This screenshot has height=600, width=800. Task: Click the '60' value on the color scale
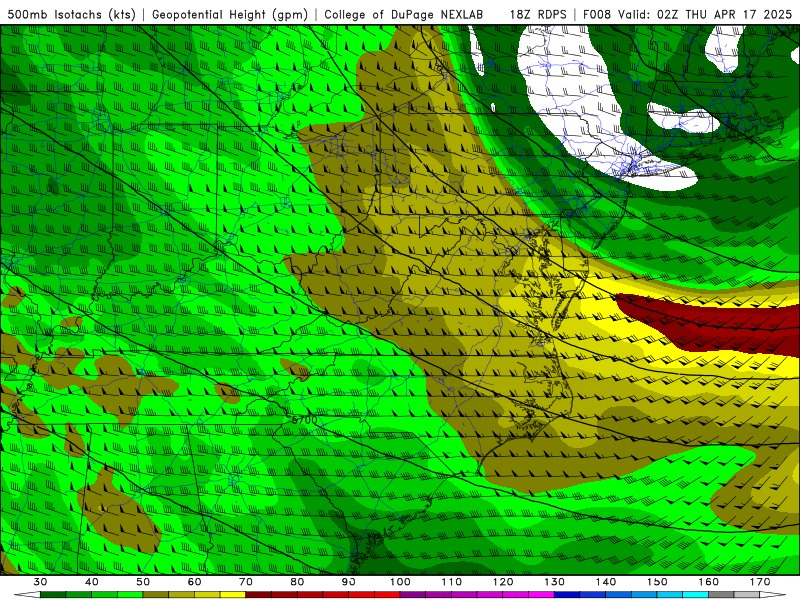[194, 582]
